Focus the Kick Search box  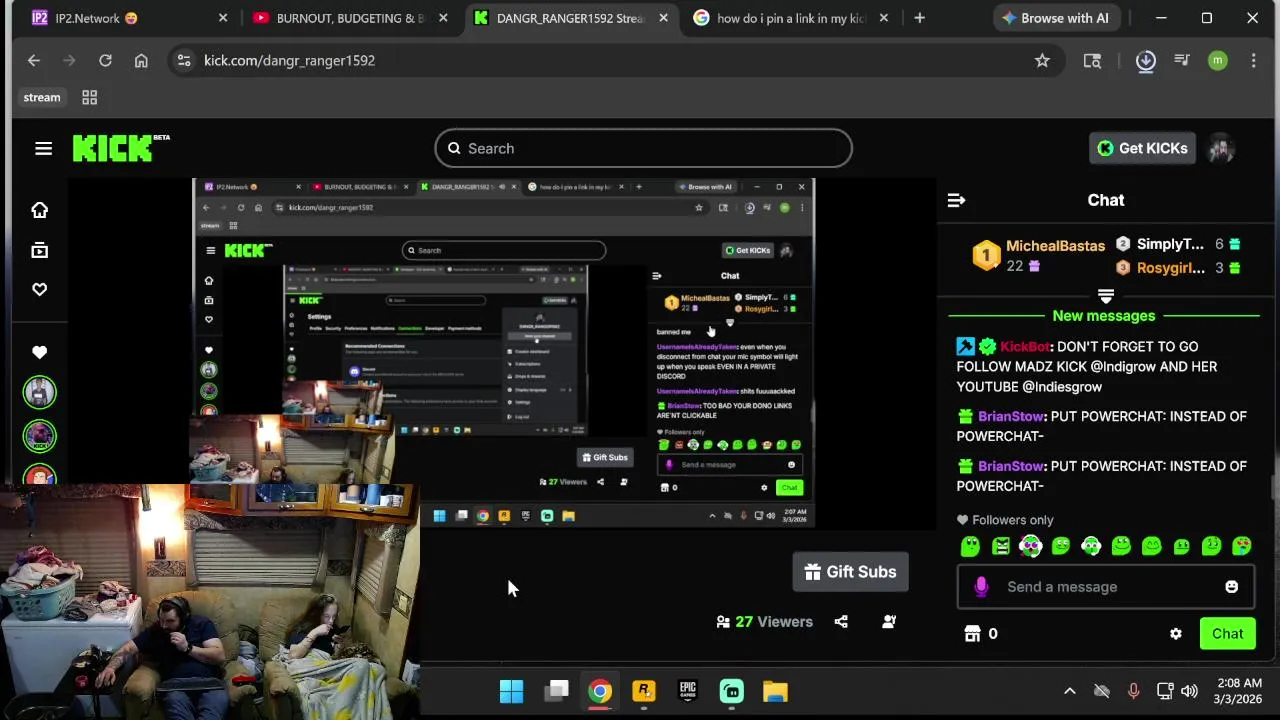pos(643,148)
